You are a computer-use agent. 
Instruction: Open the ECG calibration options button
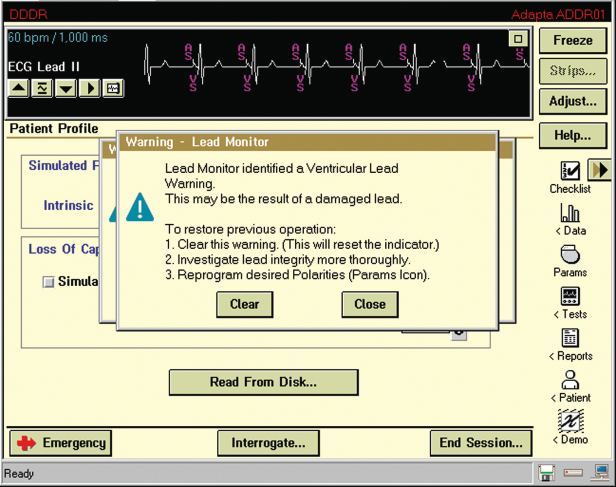coord(113,89)
